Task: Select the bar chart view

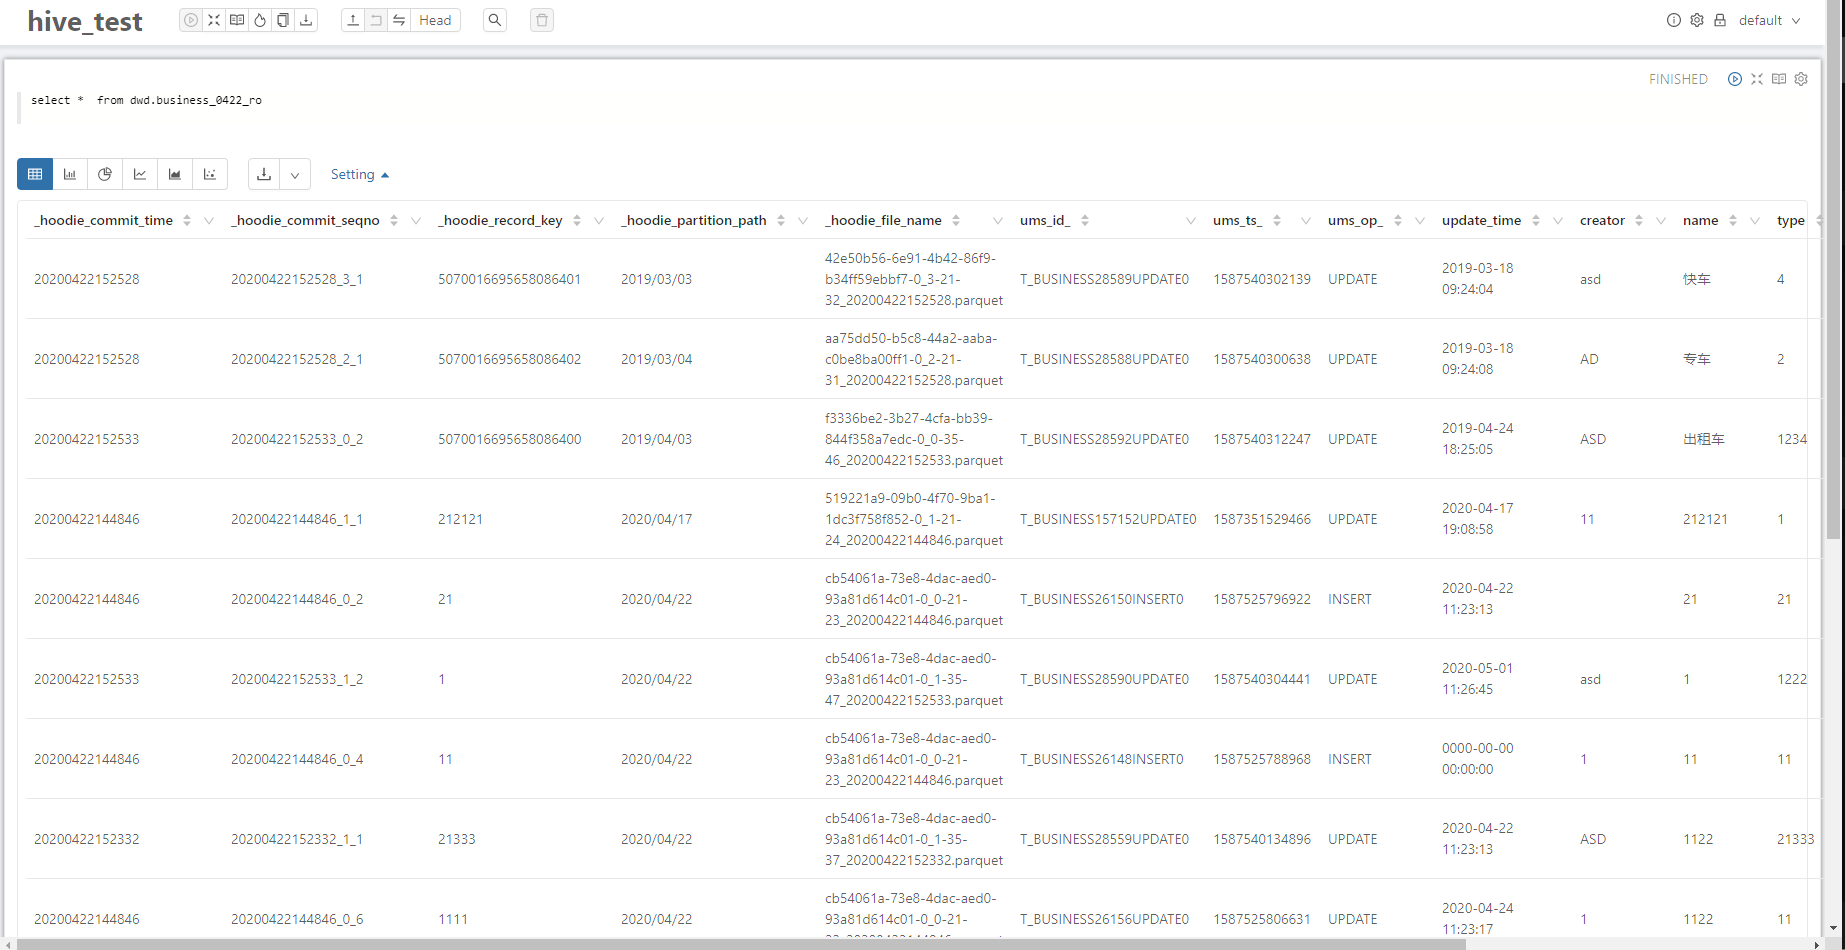Action: click(x=70, y=174)
